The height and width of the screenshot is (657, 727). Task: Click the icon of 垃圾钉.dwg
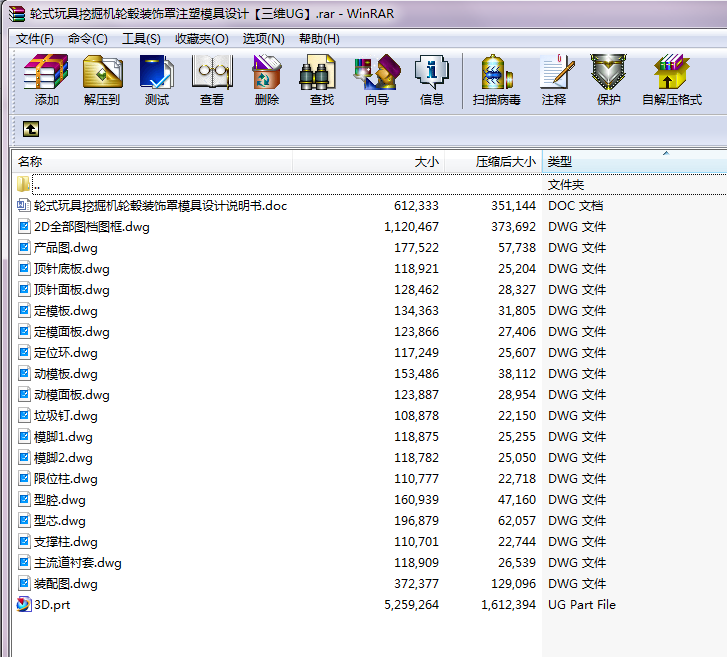[x=24, y=415]
